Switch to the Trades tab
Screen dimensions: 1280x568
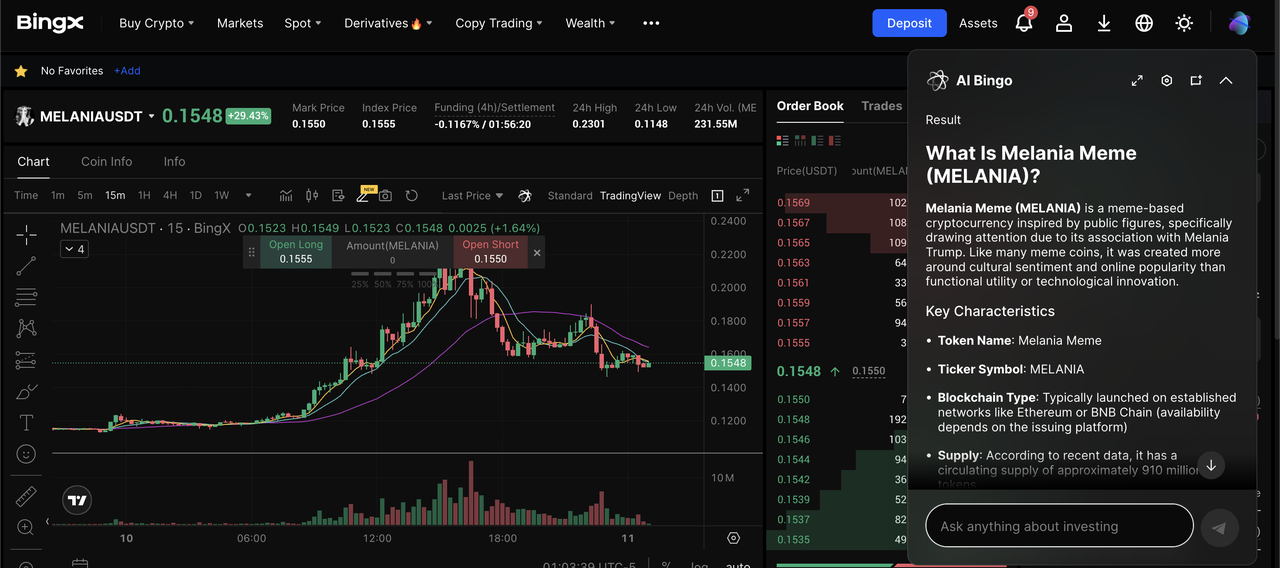tap(881, 106)
